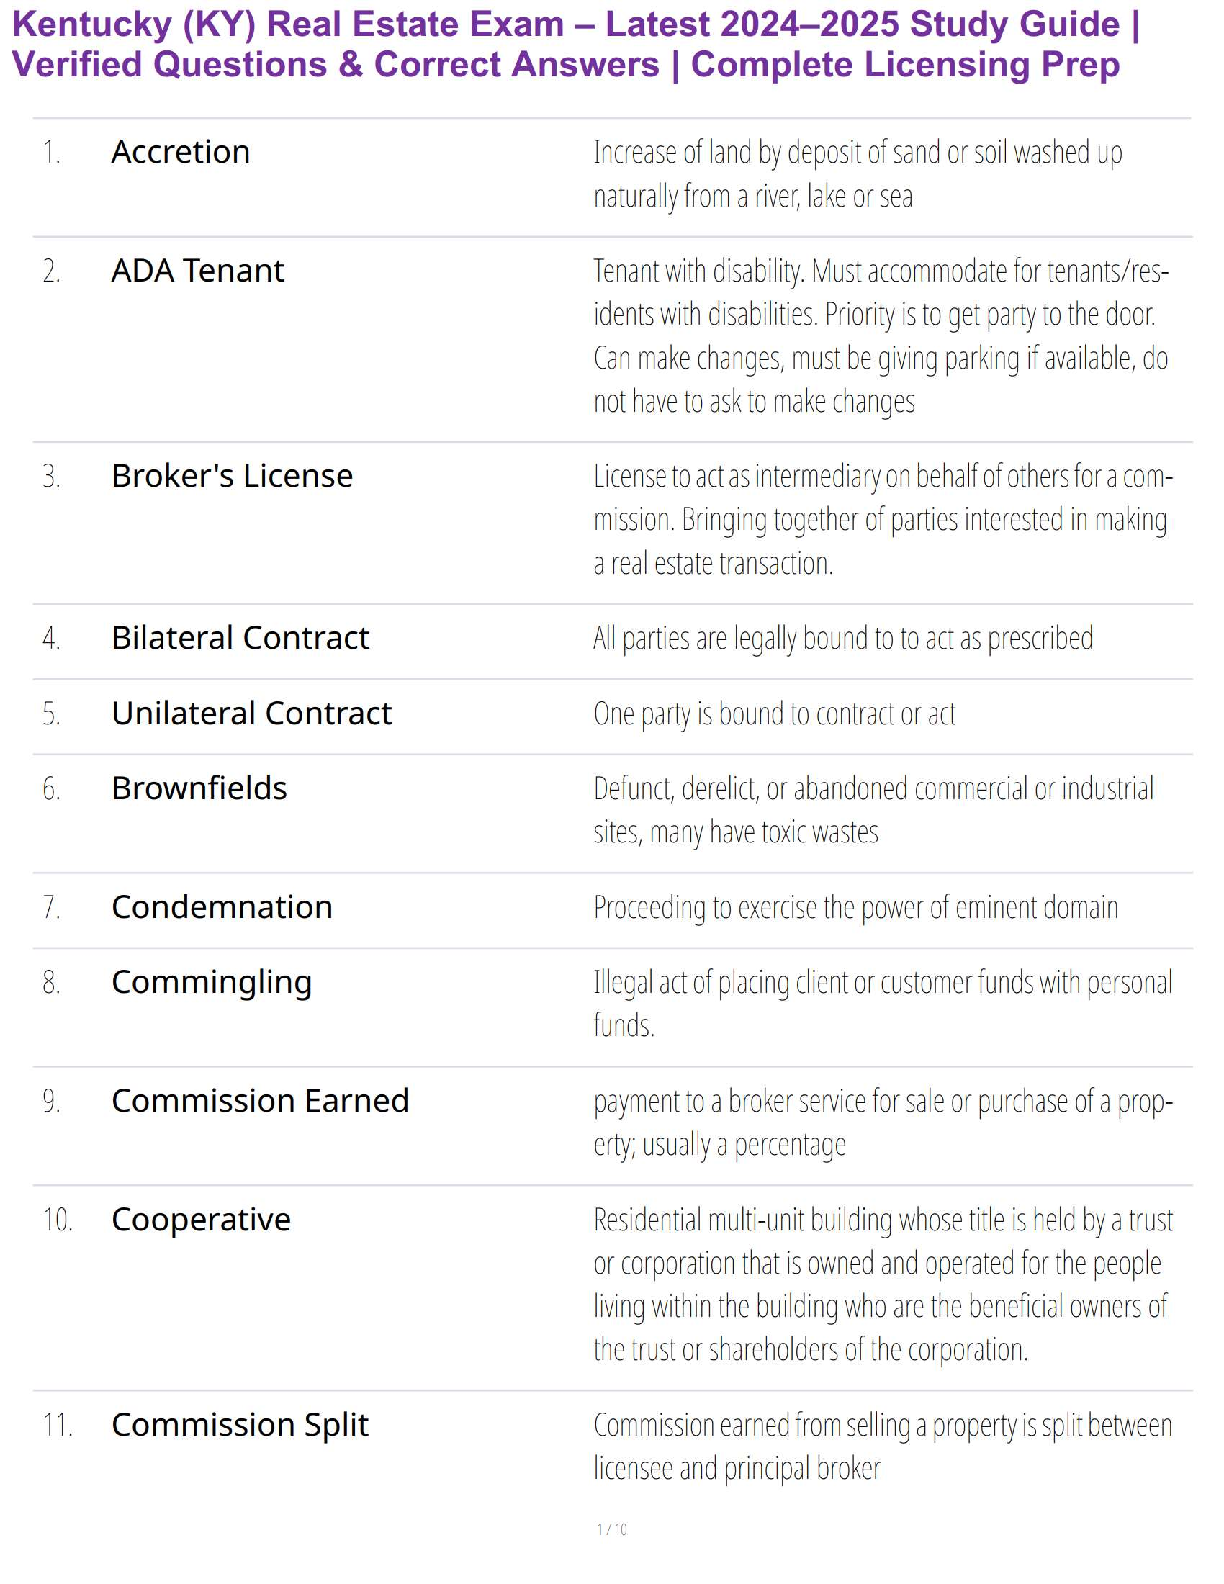Select the Commission Earned term
The width and height of the screenshot is (1224, 1584).
[x=260, y=1101]
